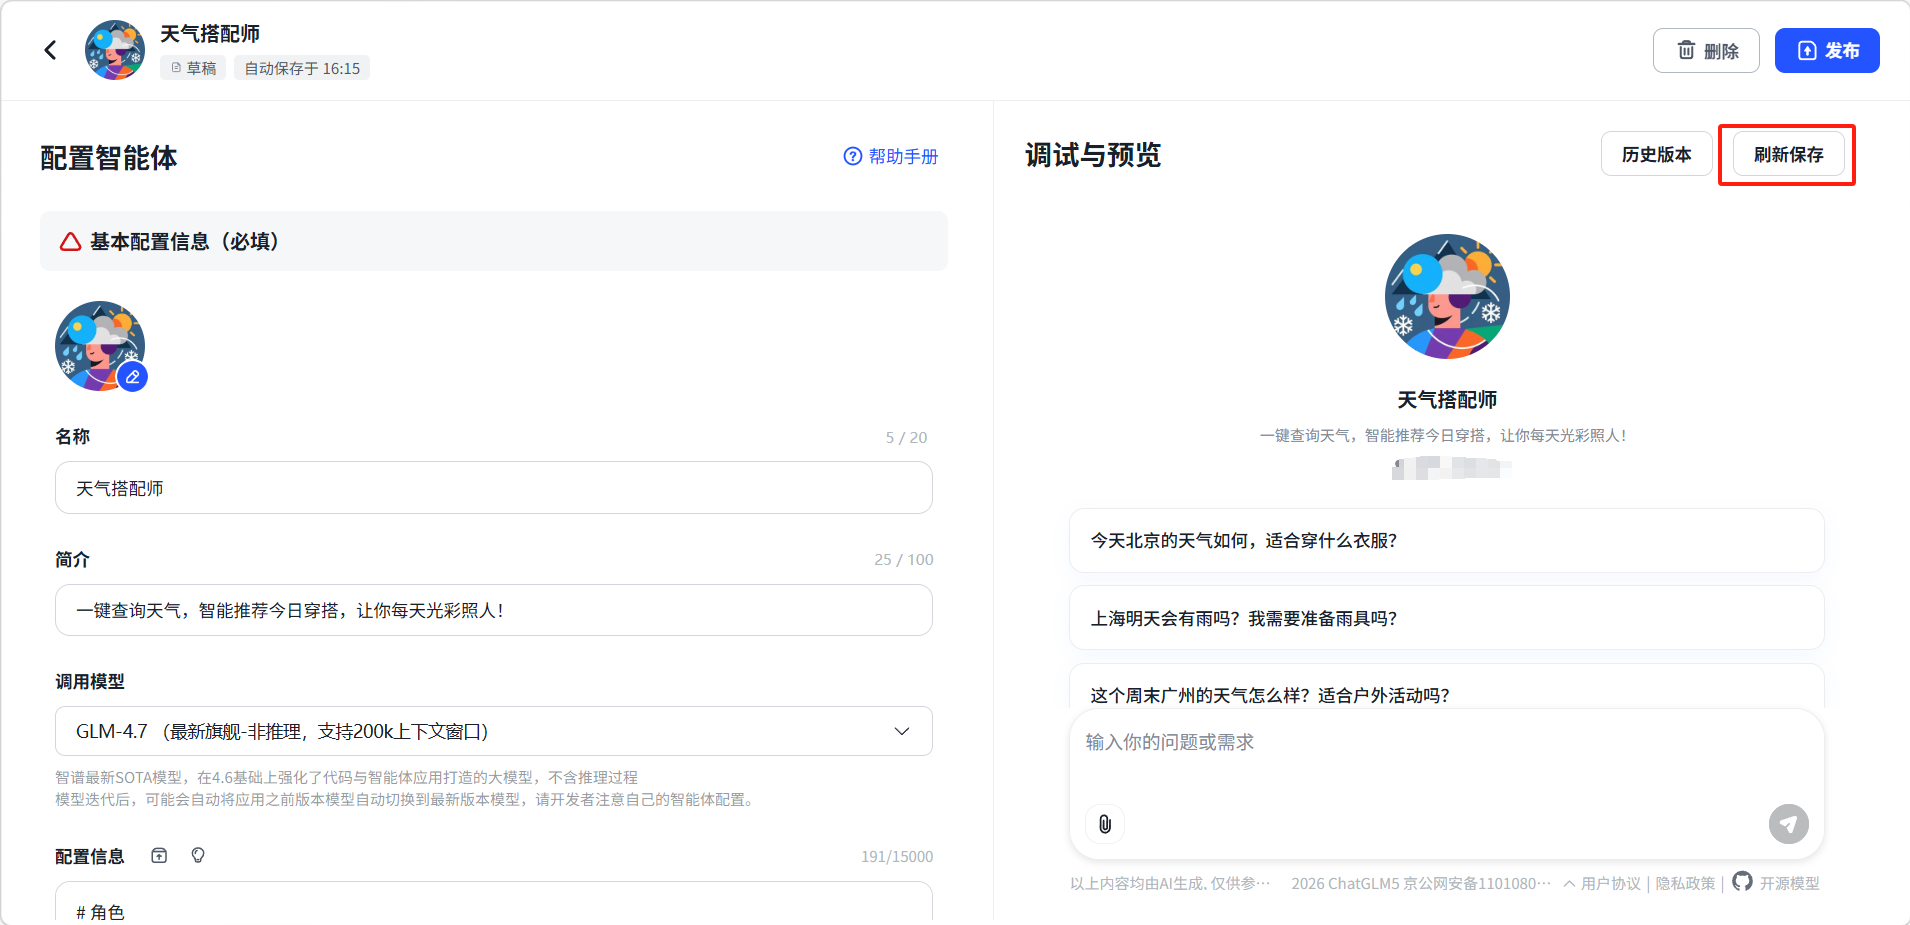Screen dimensions: 1910x925
Task: Open 历史版本 version history
Action: [x=1656, y=154]
